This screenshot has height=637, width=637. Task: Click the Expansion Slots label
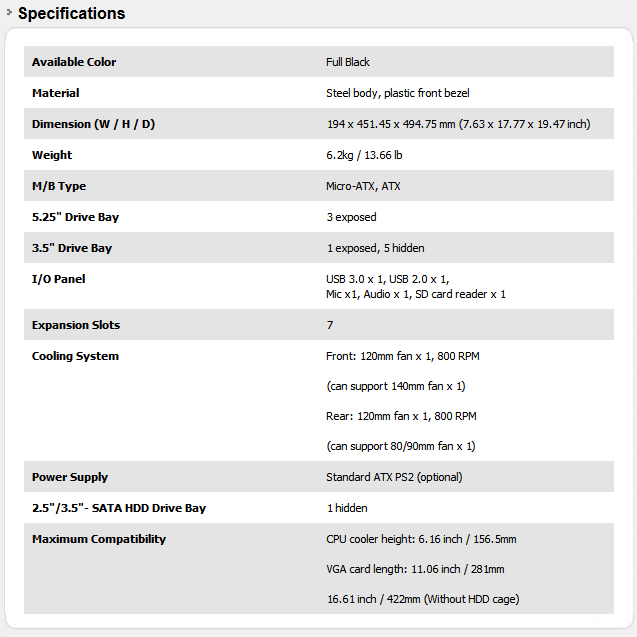(76, 325)
